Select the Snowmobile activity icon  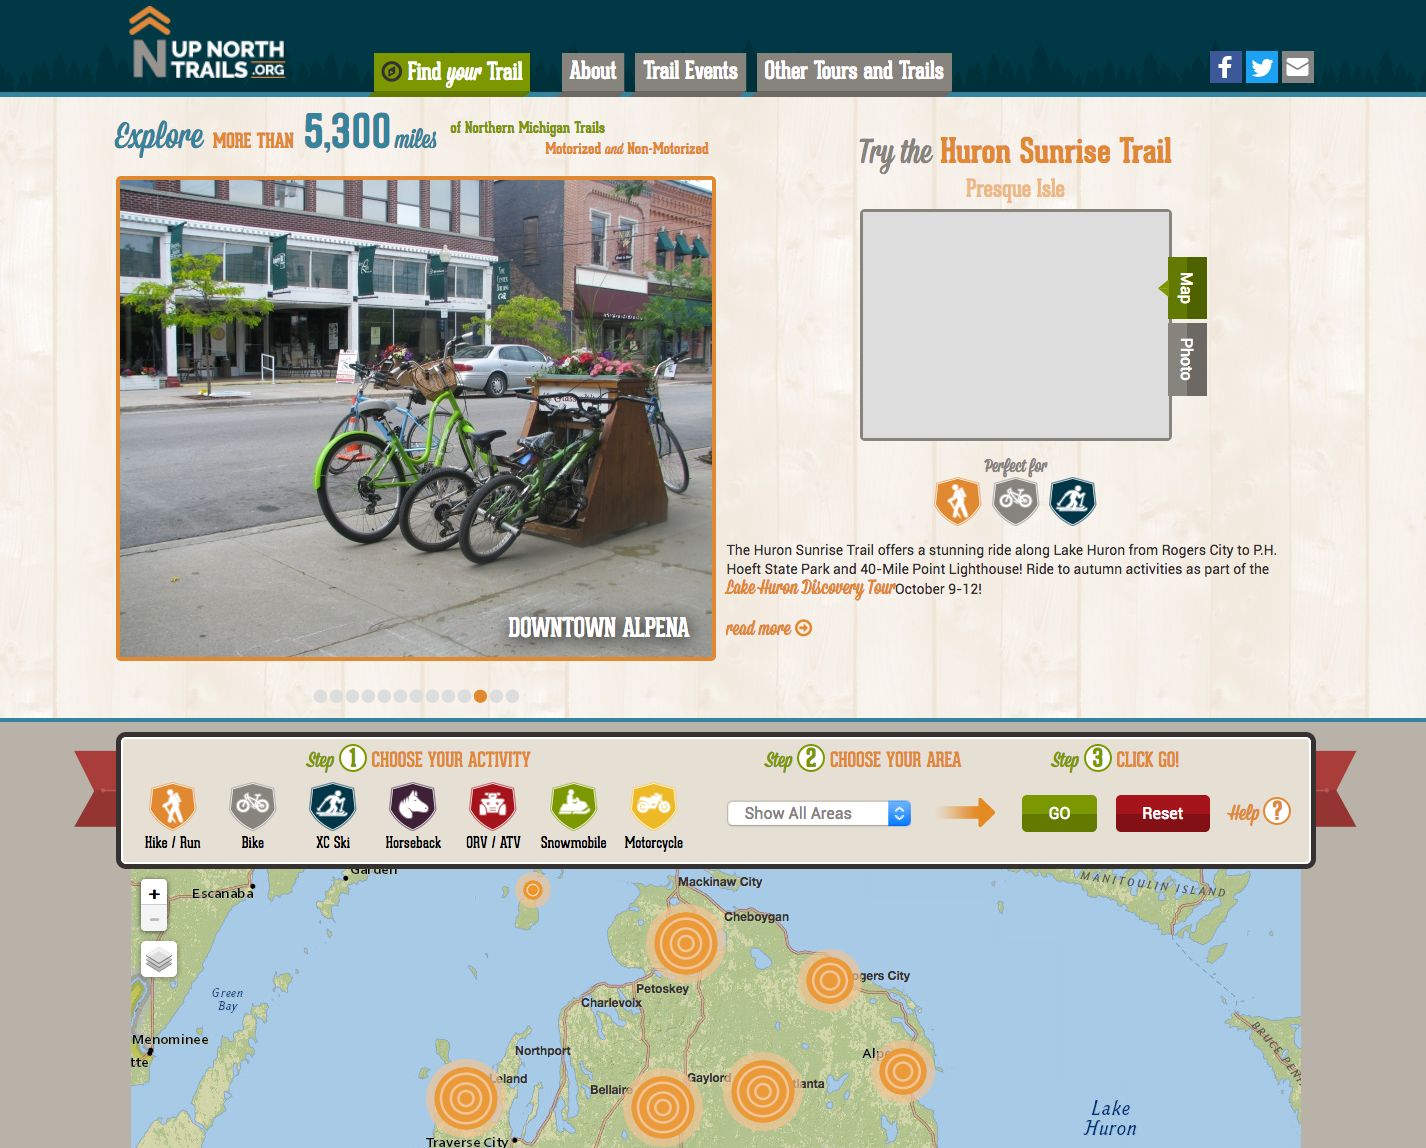tap(573, 806)
